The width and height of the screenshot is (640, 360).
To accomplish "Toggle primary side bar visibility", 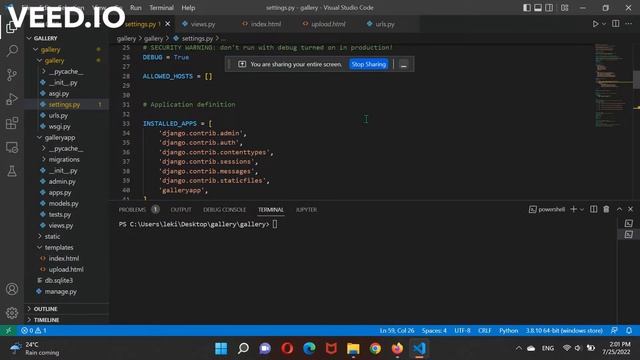I will click(x=527, y=8).
